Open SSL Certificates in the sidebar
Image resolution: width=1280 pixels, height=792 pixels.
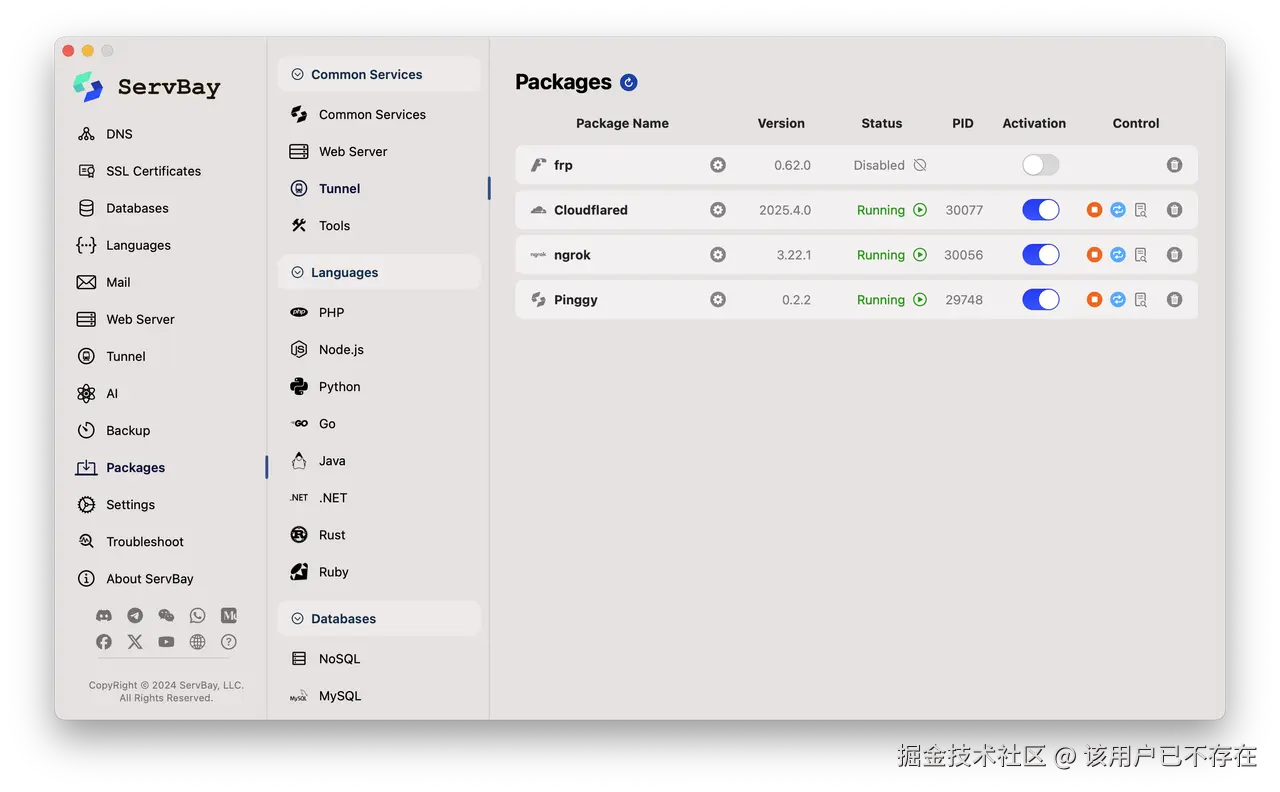tap(139, 171)
